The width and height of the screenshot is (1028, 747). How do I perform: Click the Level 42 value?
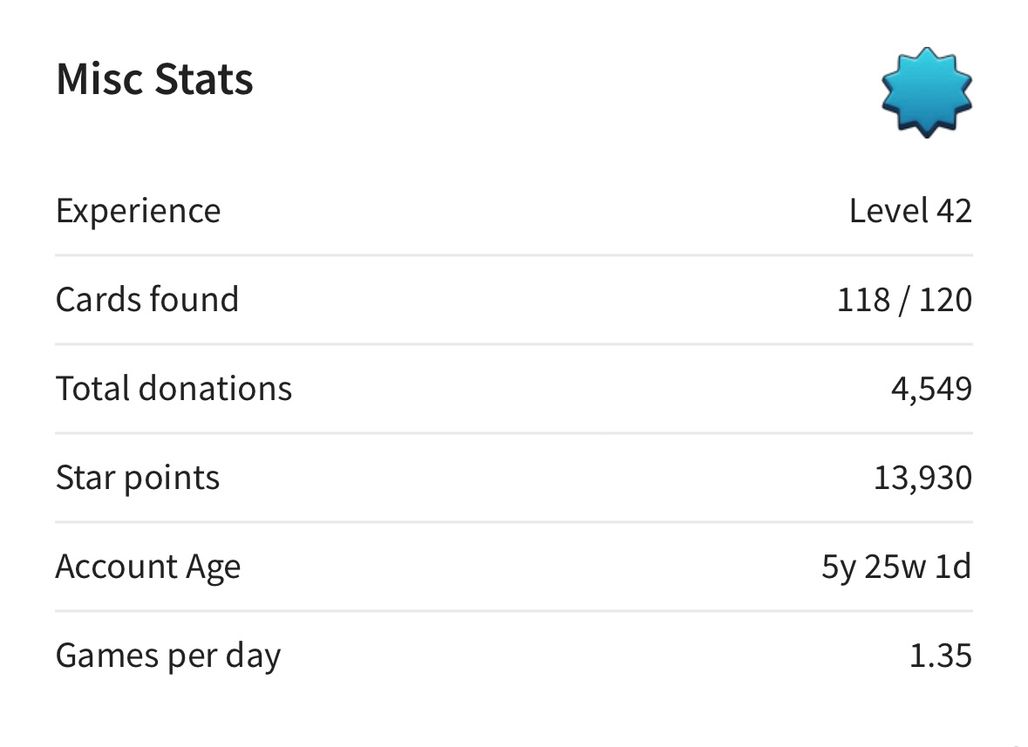(x=910, y=211)
